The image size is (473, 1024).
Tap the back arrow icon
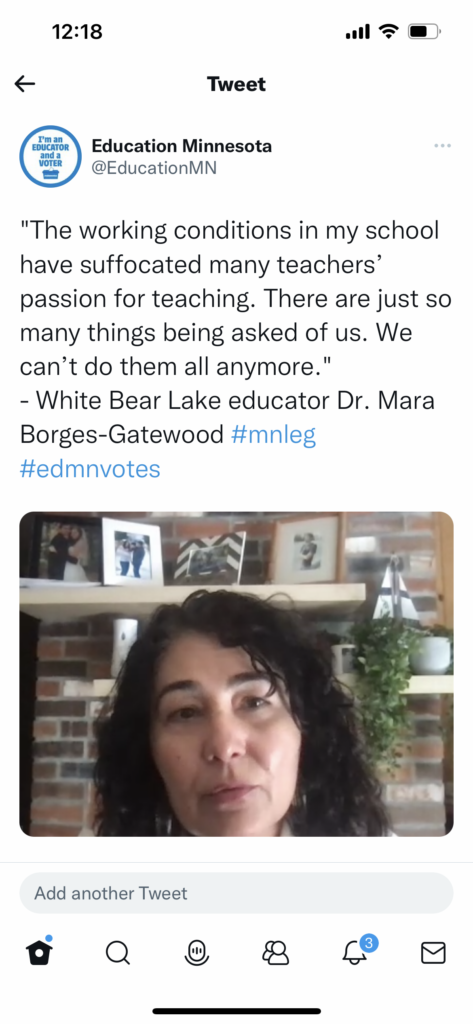(25, 84)
